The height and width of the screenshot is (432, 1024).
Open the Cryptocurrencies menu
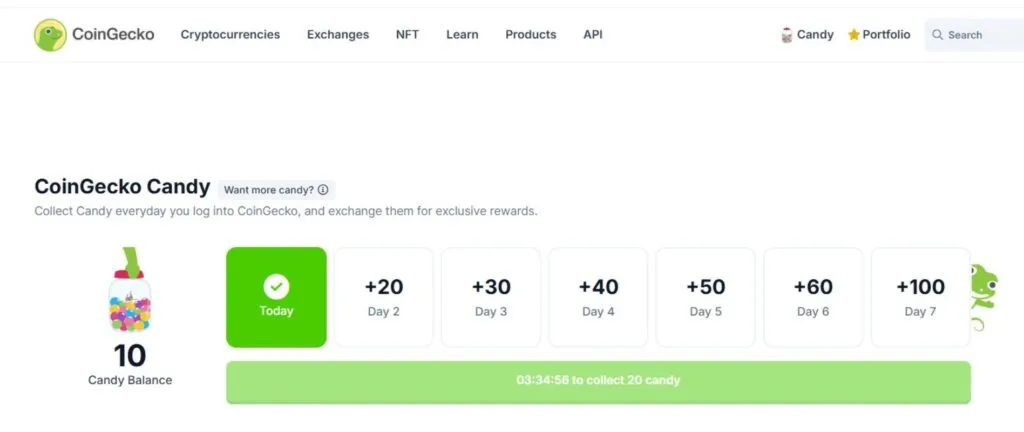point(230,35)
